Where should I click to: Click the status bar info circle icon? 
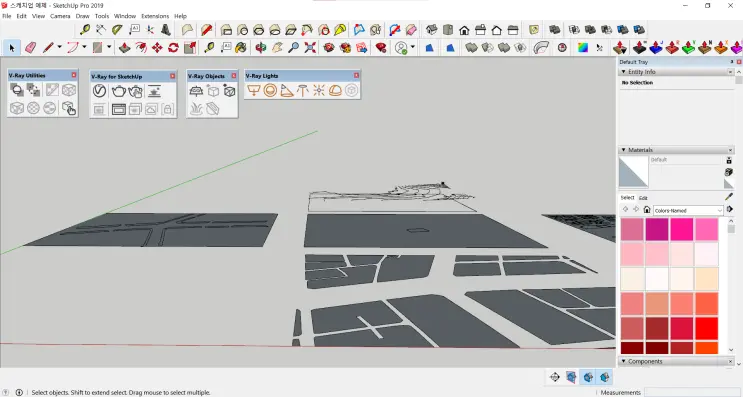pyautogui.click(x=19, y=392)
